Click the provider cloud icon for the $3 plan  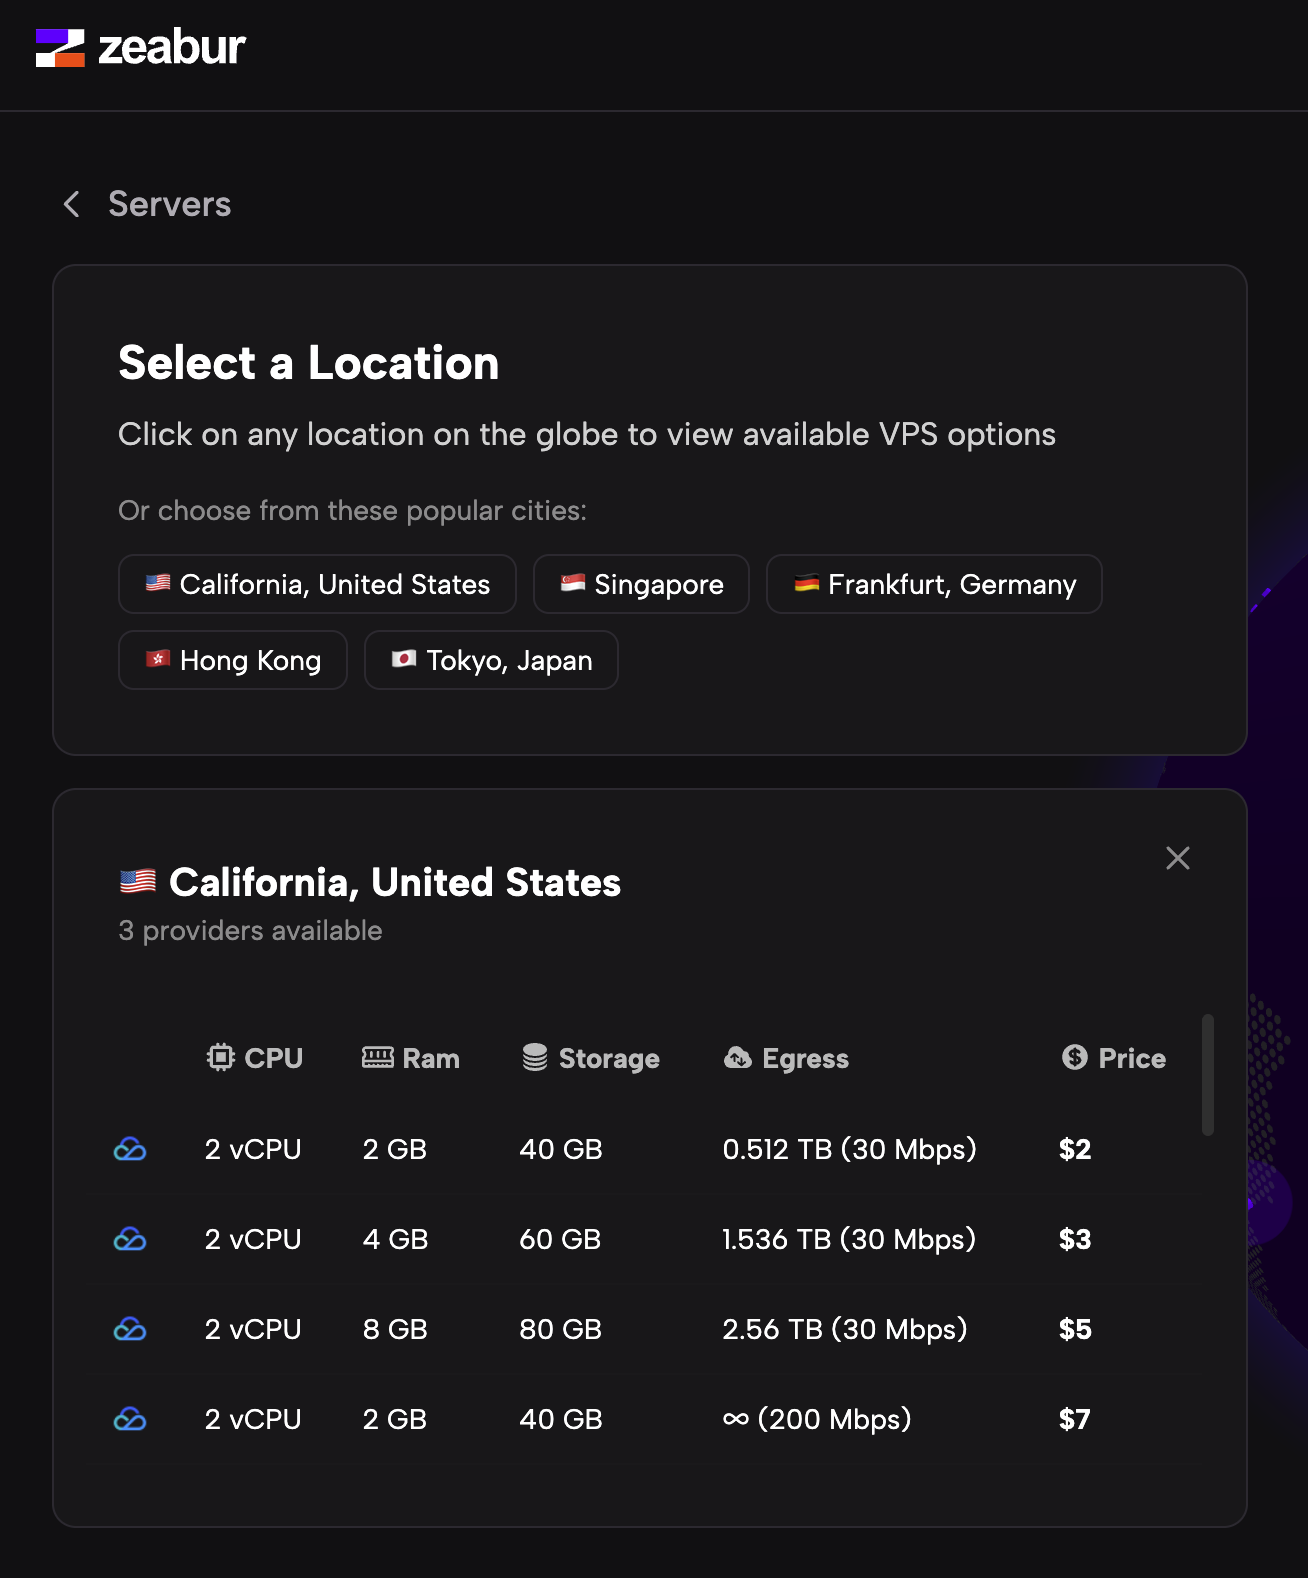pos(130,1240)
